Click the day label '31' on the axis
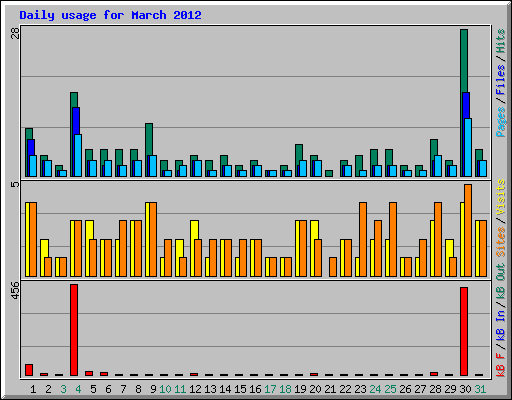Viewport: 512px width, 400px height. coord(480,389)
